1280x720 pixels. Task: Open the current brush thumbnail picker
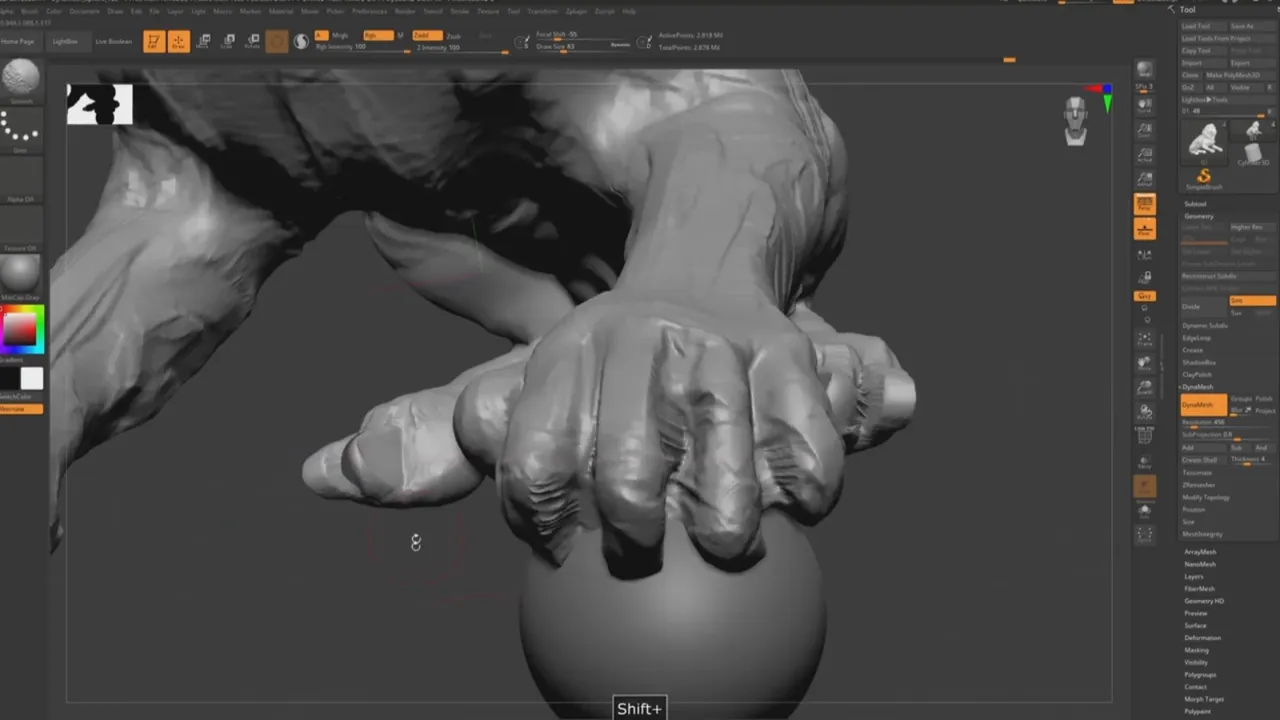(x=21, y=80)
